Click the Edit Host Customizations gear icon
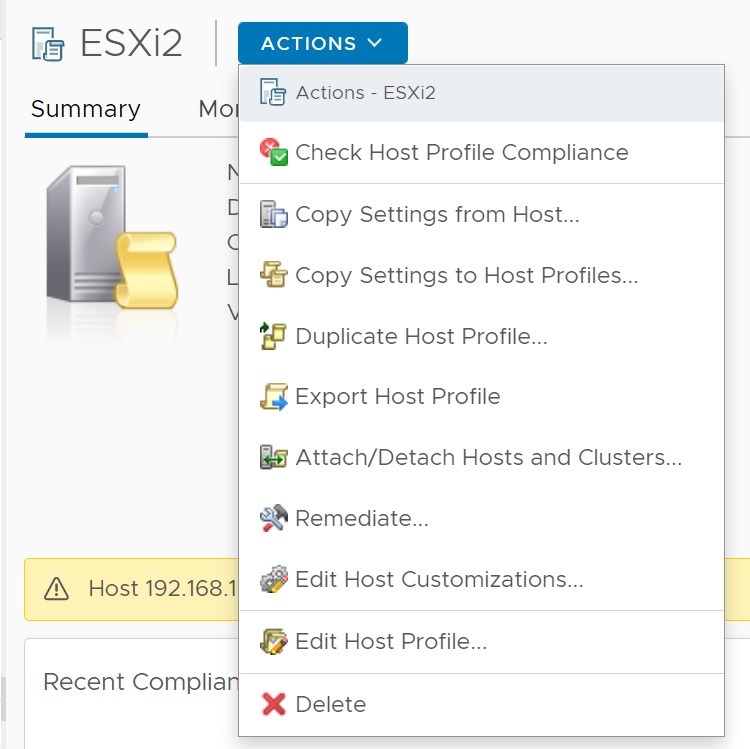The image size is (750, 749). point(273,580)
